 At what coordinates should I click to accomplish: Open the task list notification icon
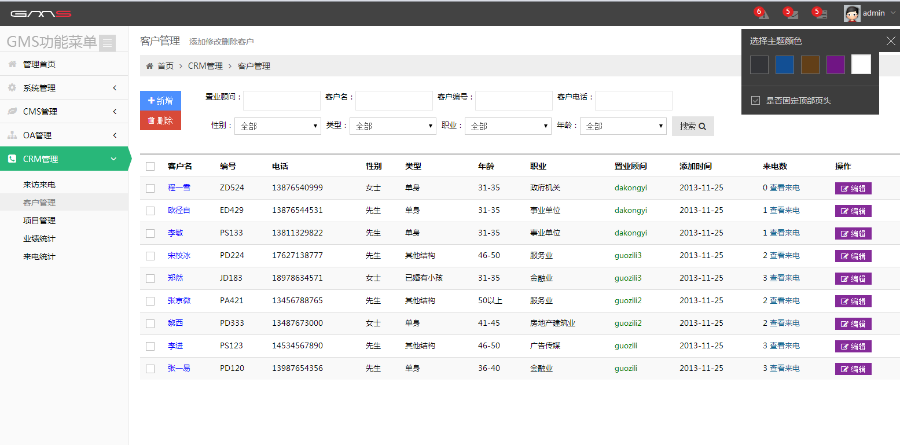click(x=819, y=13)
